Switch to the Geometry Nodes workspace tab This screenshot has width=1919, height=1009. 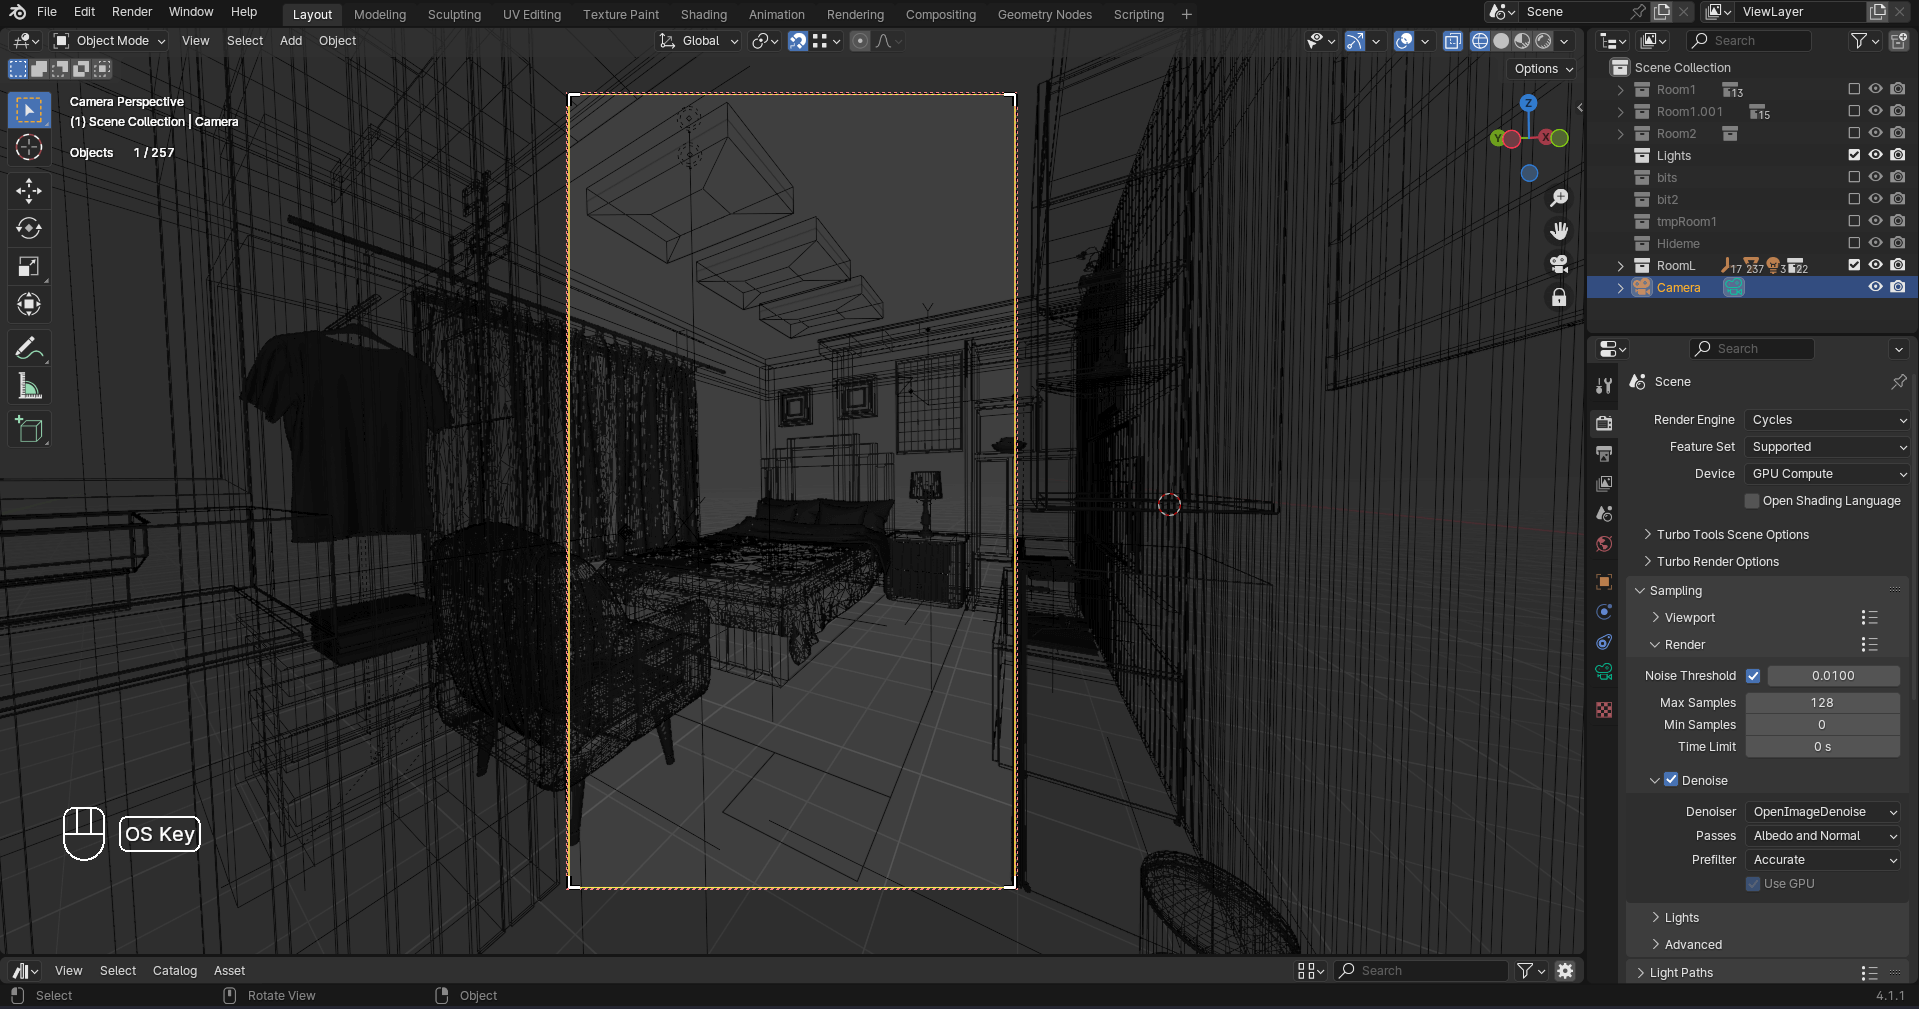point(1045,15)
